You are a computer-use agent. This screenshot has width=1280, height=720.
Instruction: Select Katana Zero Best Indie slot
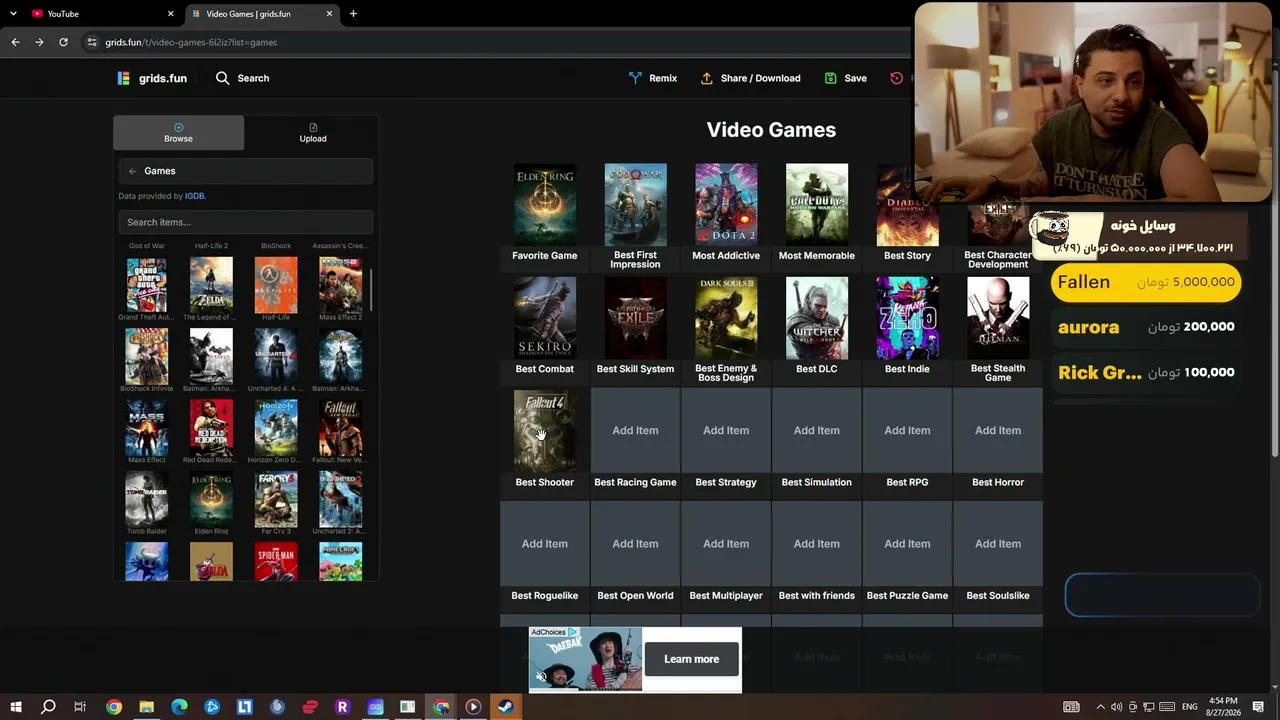pos(907,318)
